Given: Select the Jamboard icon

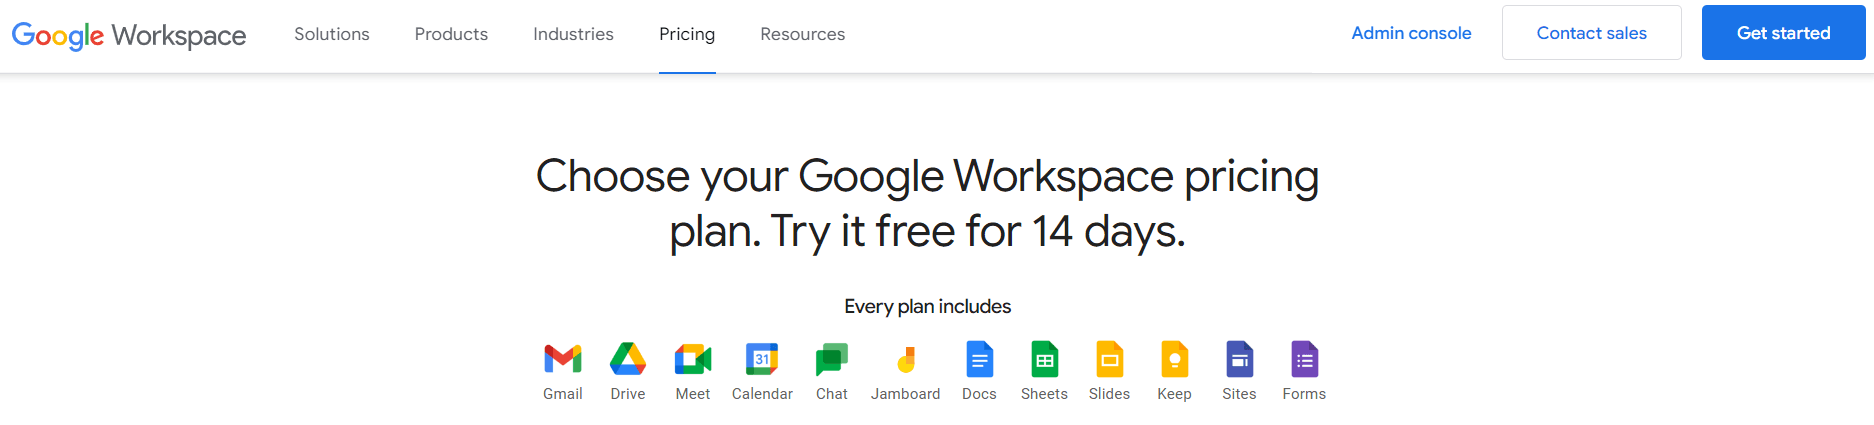Looking at the screenshot, I should [x=906, y=359].
